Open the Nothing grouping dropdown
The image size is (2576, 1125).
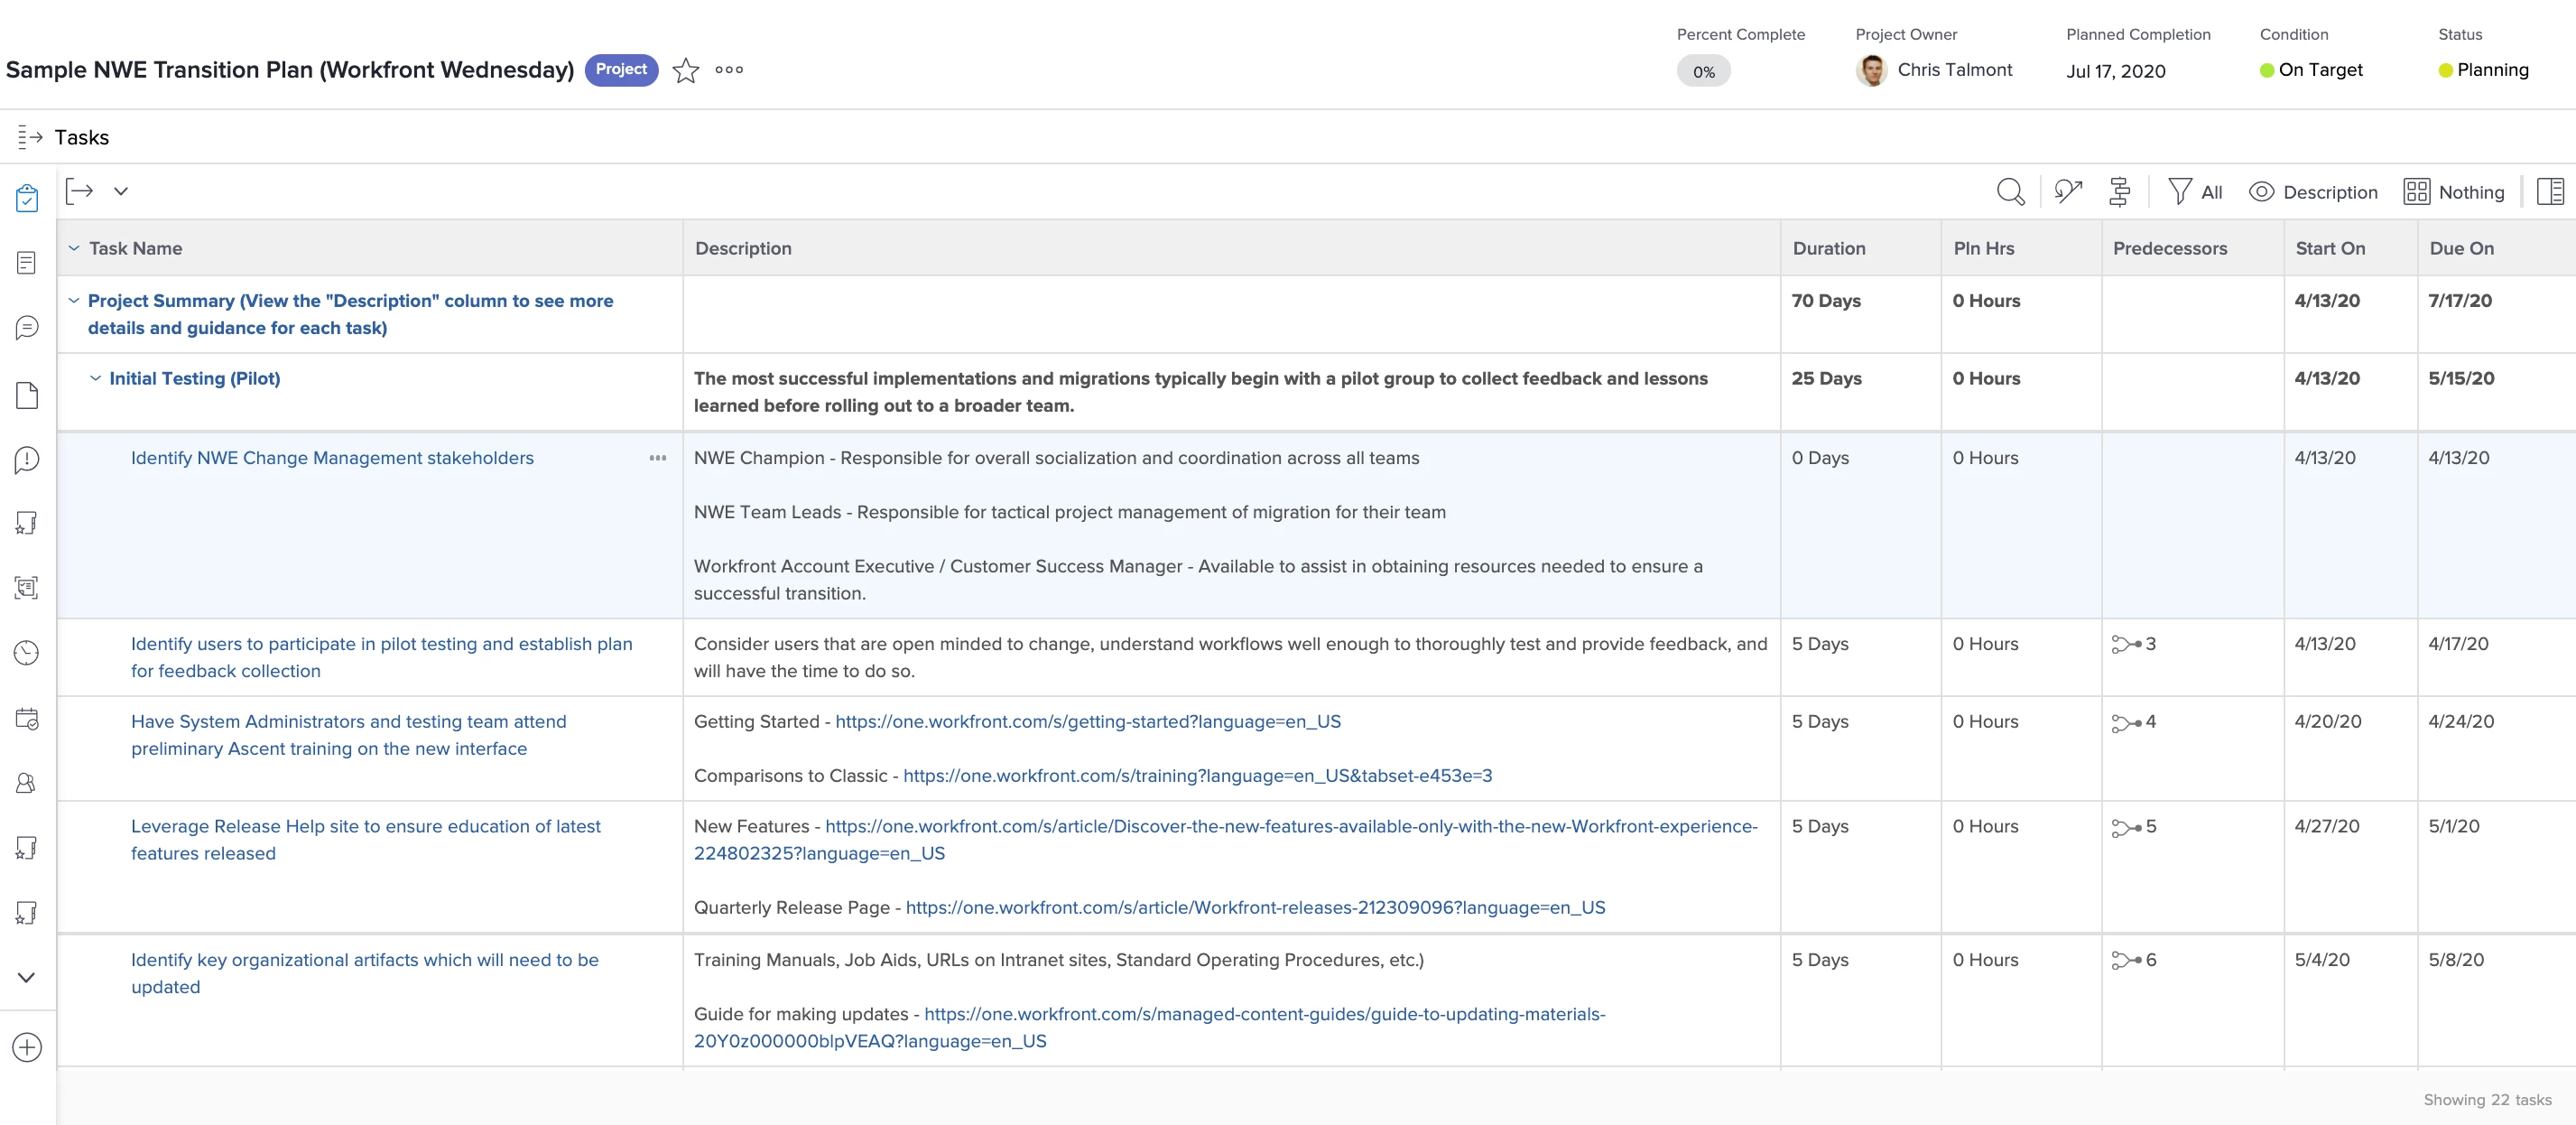tap(2454, 192)
